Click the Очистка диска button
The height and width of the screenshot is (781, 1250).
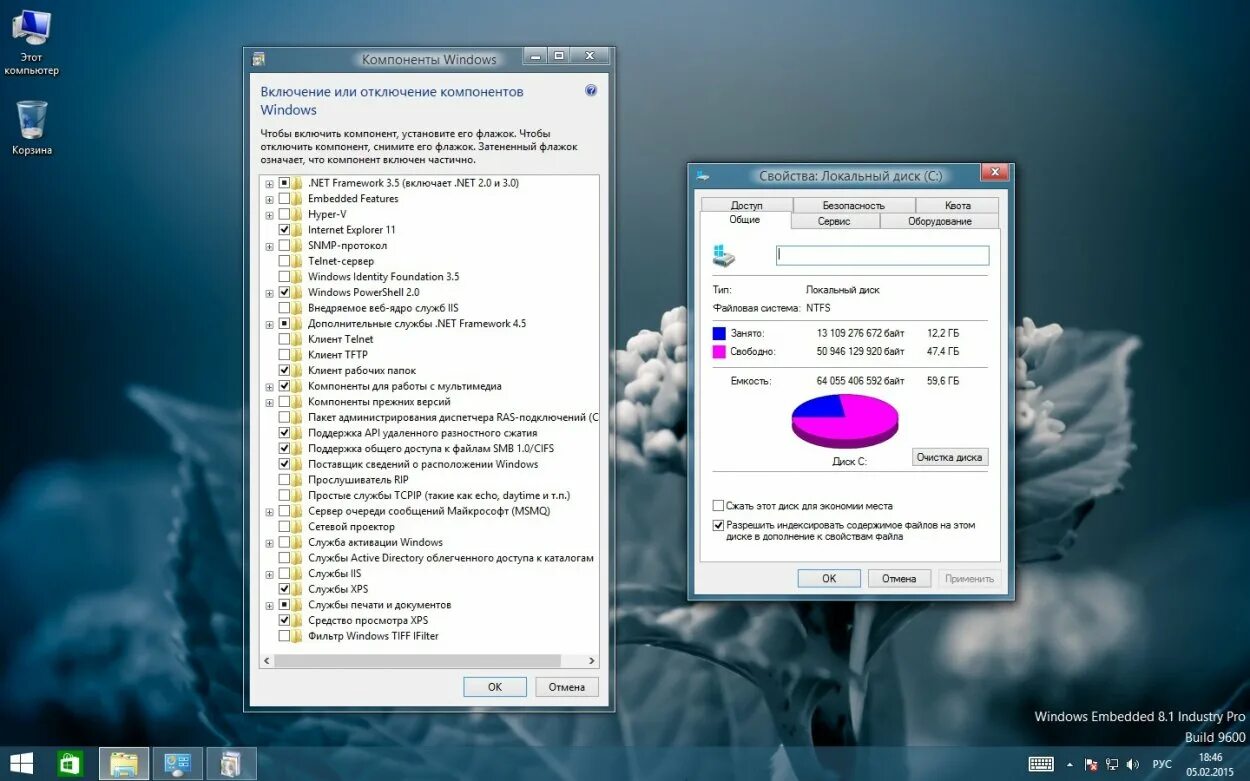click(x=950, y=457)
